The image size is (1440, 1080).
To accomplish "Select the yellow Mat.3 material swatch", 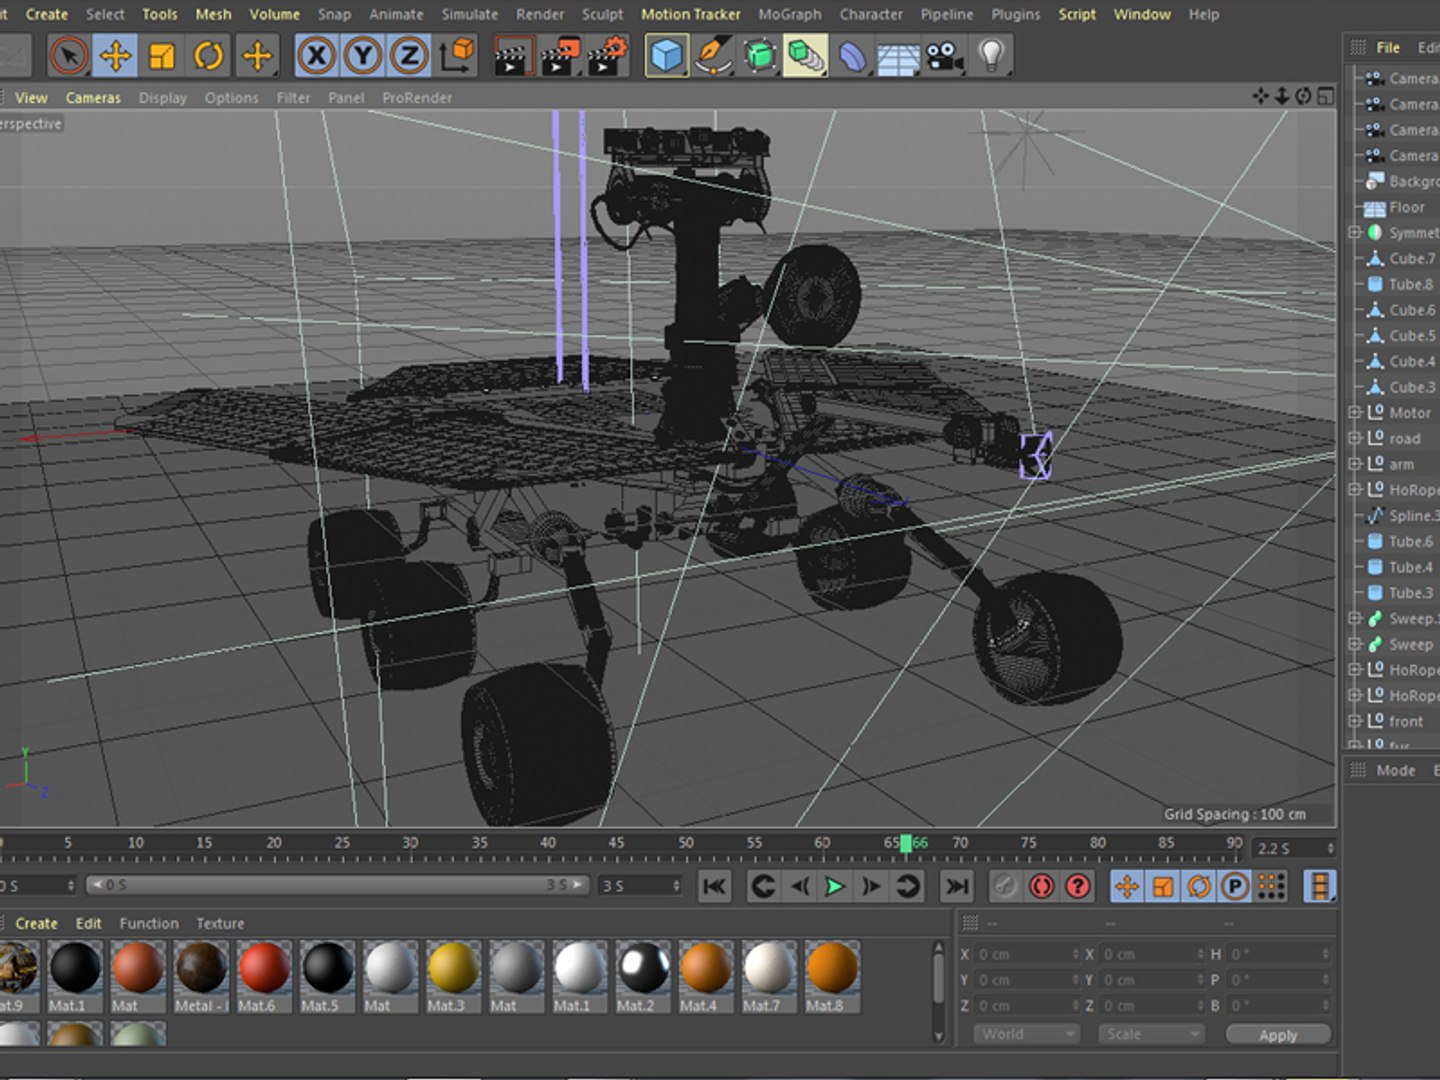I will pyautogui.click(x=453, y=976).
